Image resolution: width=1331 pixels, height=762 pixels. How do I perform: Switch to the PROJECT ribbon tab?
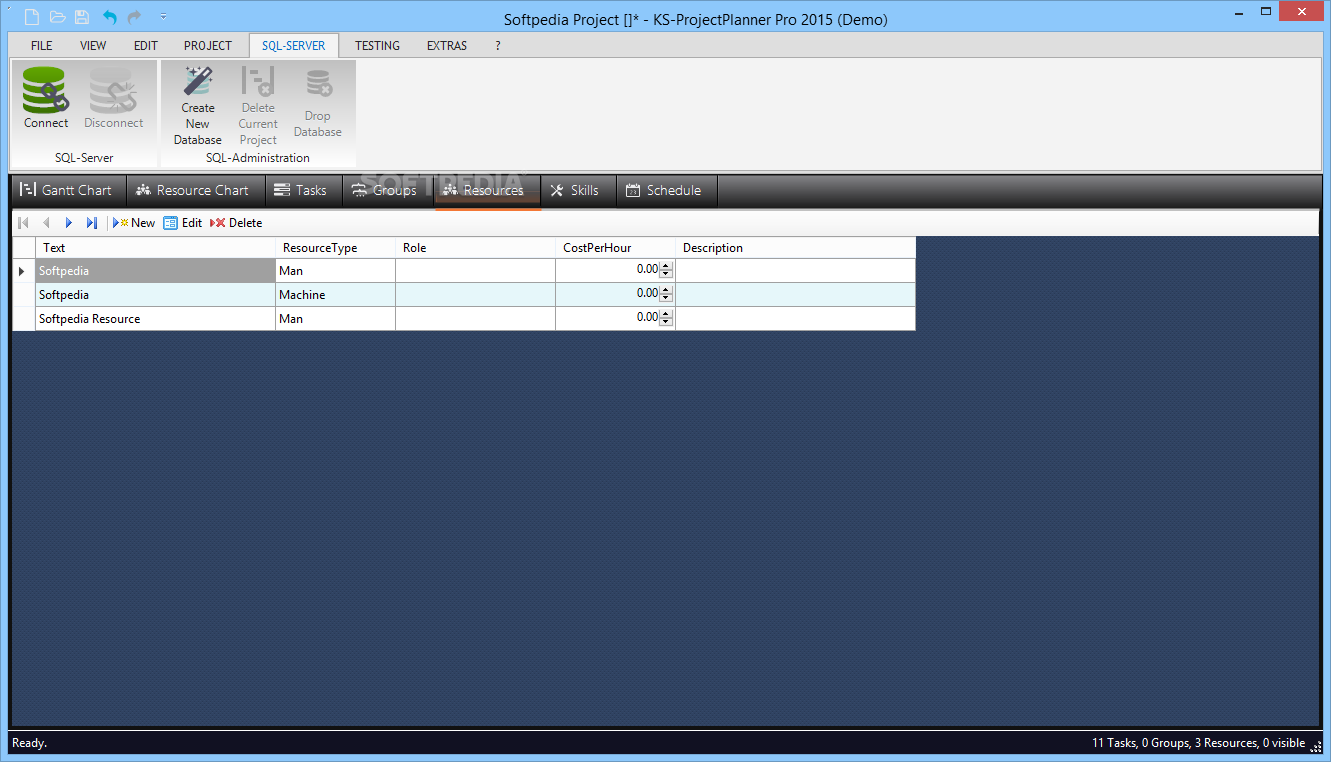click(208, 46)
